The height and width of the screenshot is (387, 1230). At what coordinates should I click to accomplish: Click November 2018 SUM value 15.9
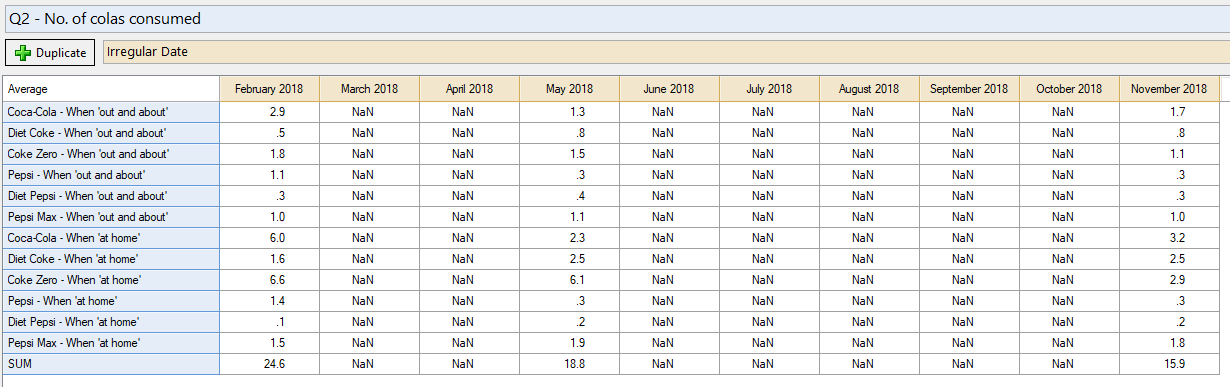pos(1169,364)
